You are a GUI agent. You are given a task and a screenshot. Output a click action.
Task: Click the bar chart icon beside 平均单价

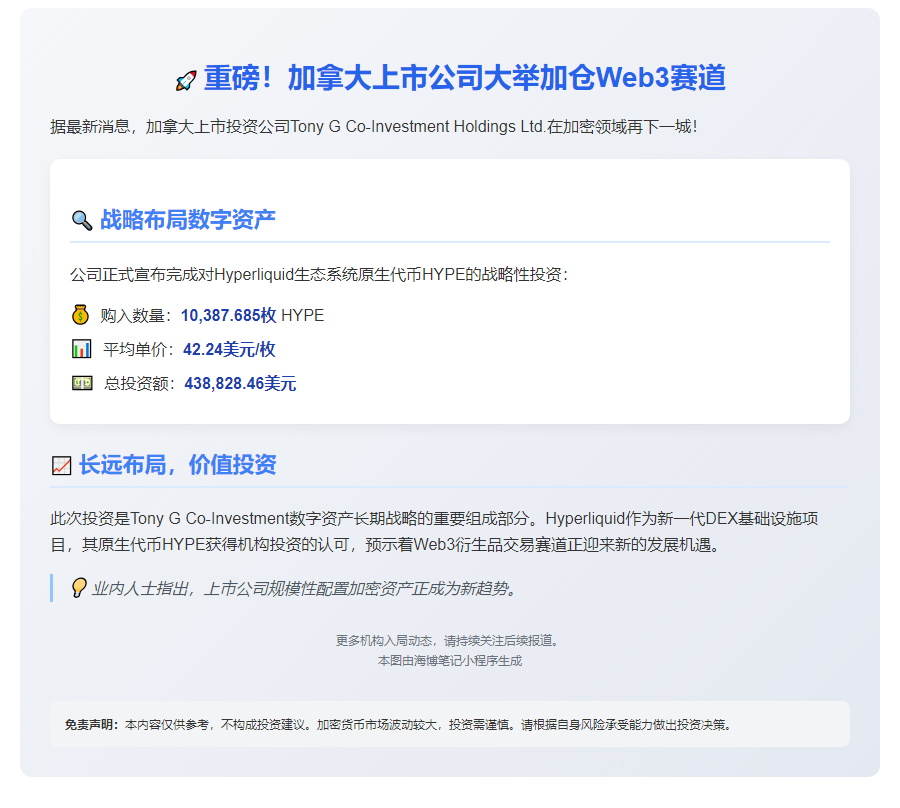(x=82, y=348)
